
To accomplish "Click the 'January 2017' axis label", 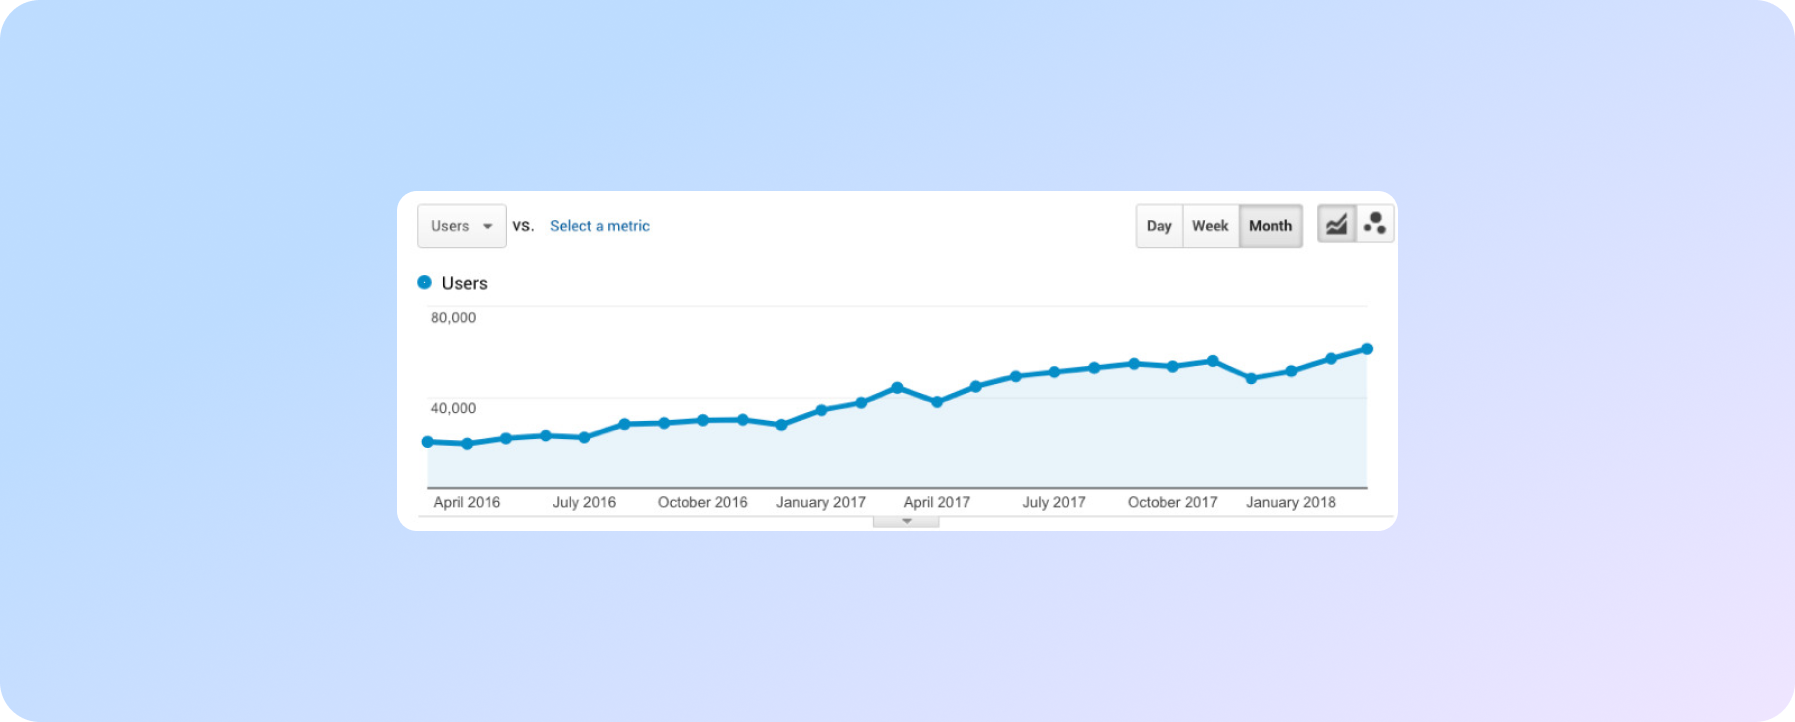I will click(x=821, y=502).
